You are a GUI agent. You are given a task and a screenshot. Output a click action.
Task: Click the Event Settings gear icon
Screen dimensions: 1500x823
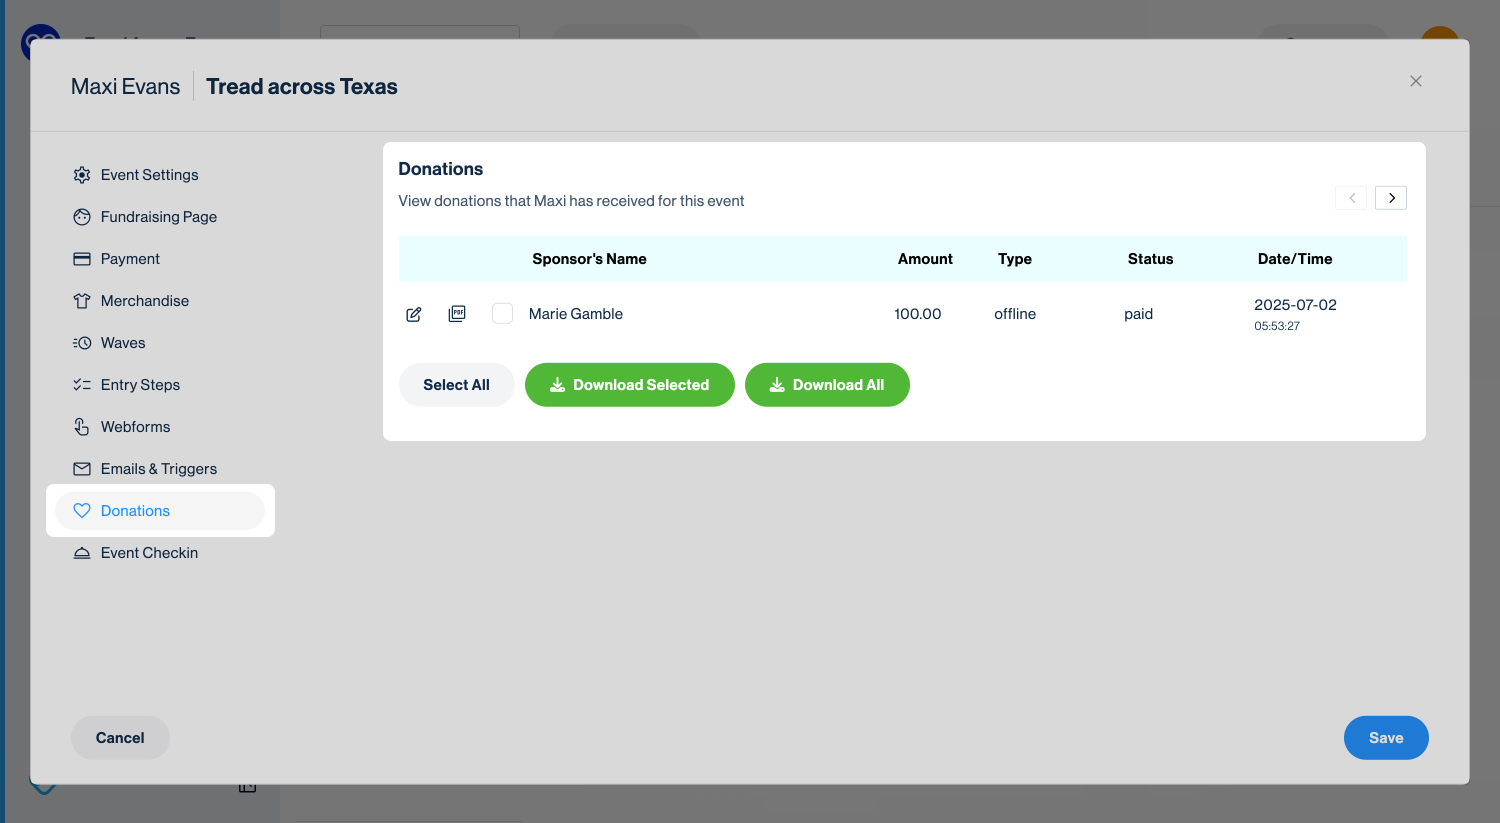pos(82,175)
